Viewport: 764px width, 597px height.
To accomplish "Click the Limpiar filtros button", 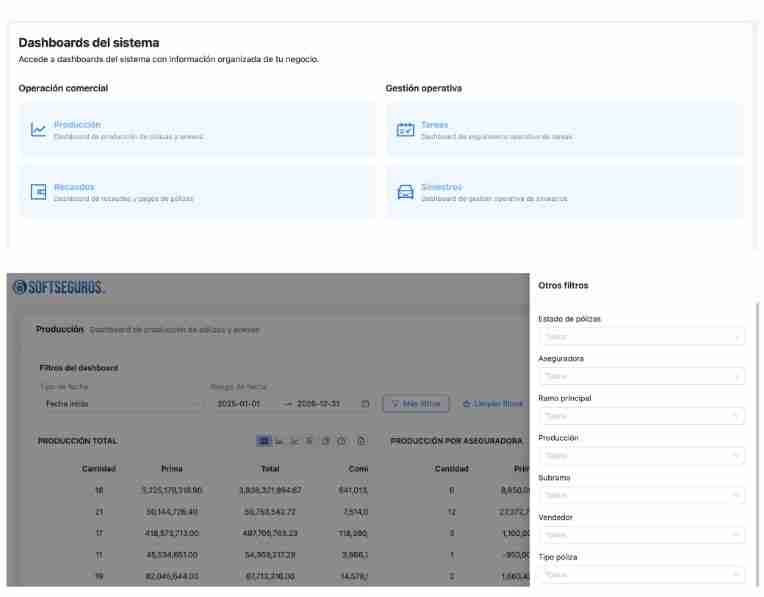I will tap(493, 404).
